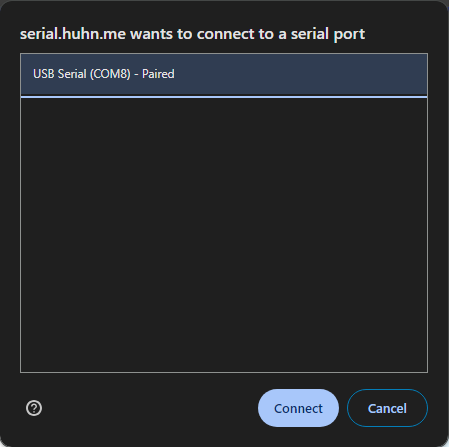Viewport: 449px width, 447px height.
Task: Choose the paired COM8 device in list
Action: click(x=224, y=74)
